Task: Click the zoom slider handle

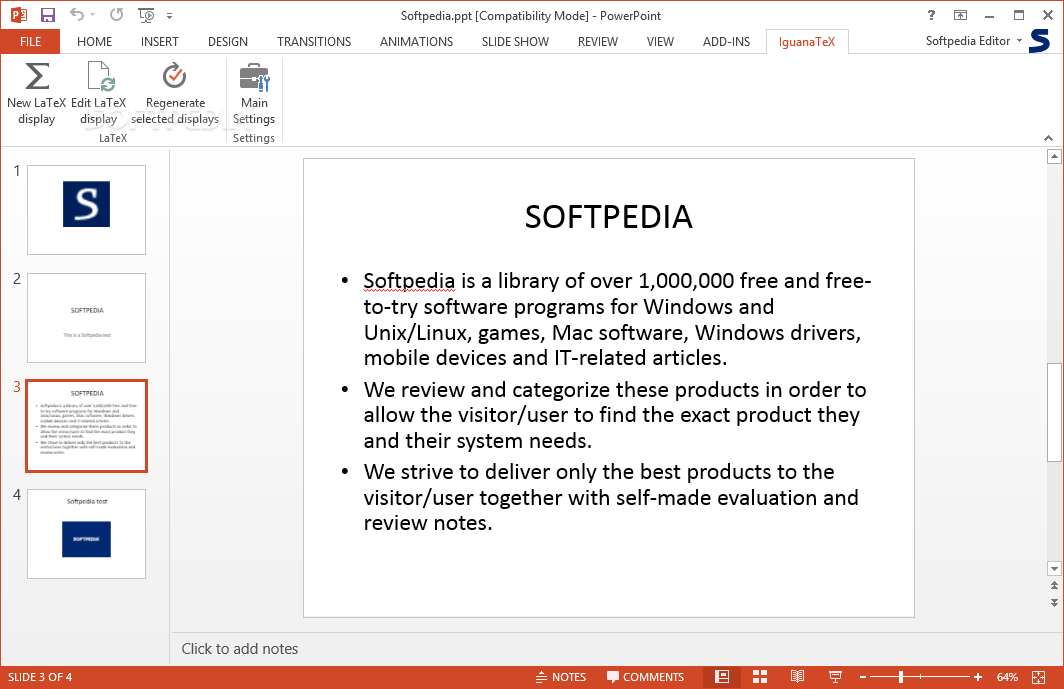Action: [x=901, y=677]
